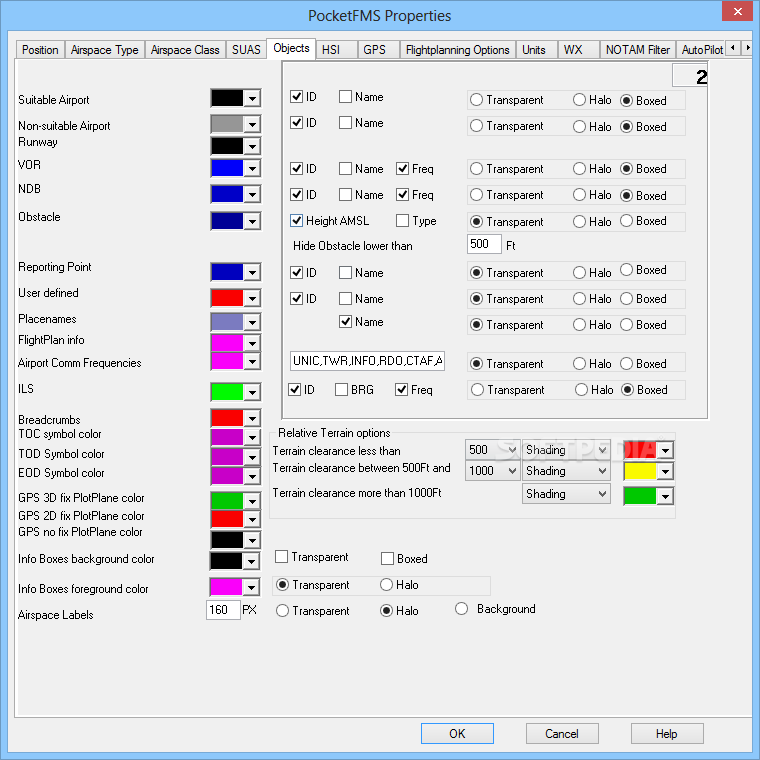Click the TOC symbol color swatch
The height and width of the screenshot is (760, 760).
[x=227, y=437]
